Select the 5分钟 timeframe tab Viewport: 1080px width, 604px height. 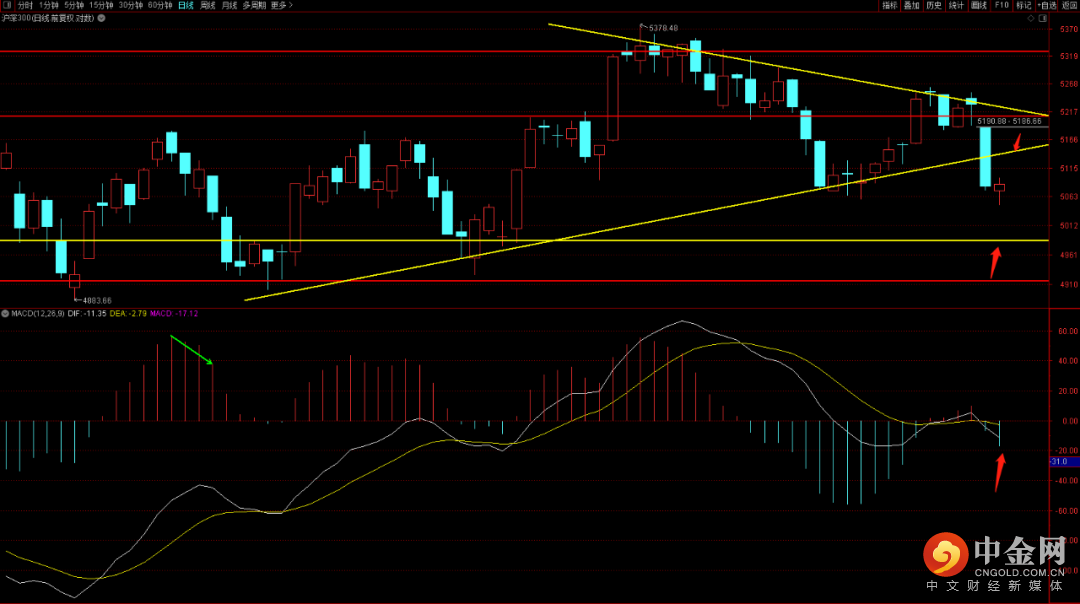[x=74, y=5]
